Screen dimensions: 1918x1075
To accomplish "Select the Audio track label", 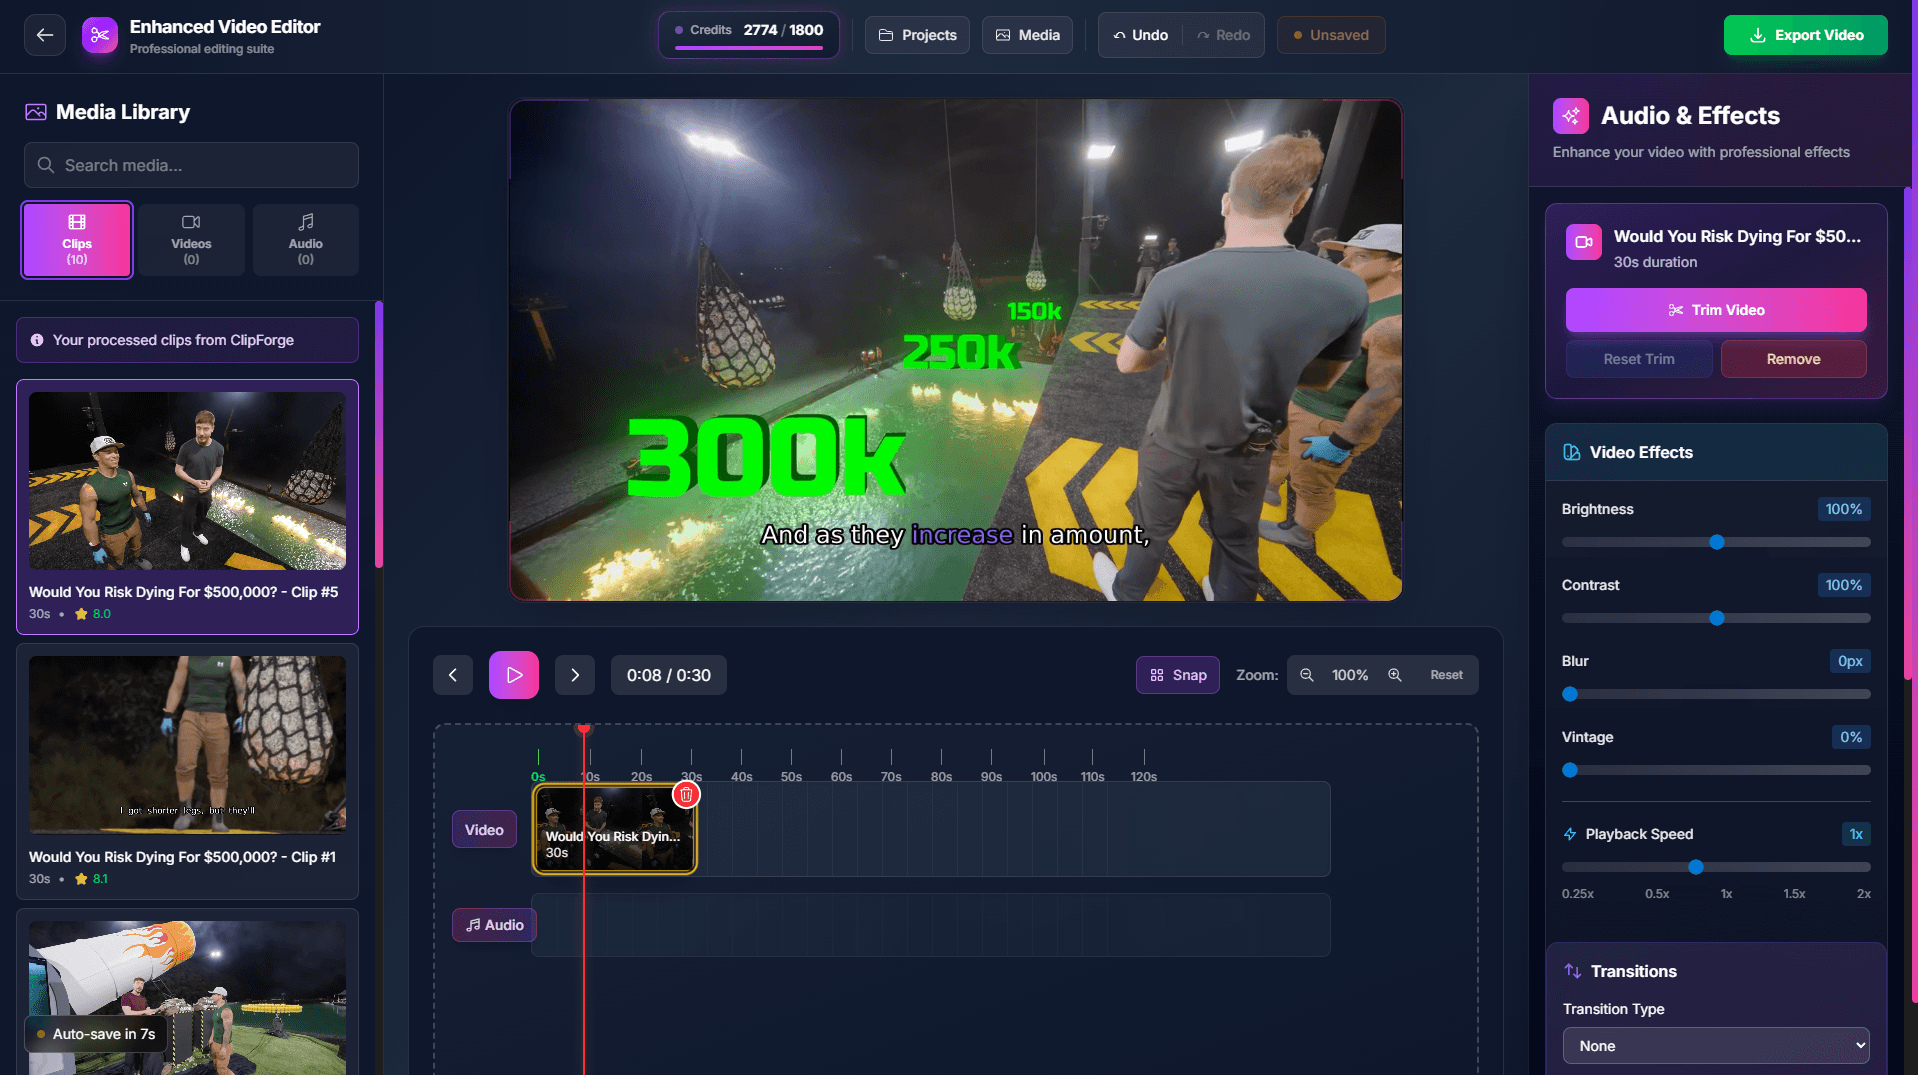I will [x=493, y=924].
